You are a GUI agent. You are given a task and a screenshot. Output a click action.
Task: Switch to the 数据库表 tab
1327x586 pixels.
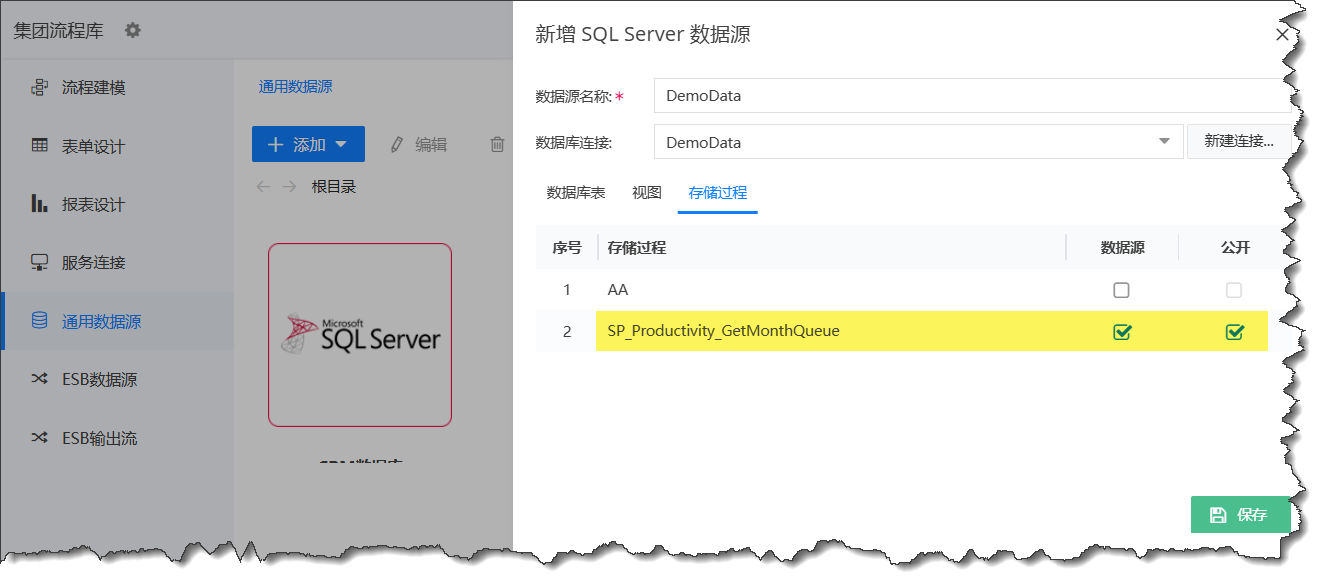(575, 193)
